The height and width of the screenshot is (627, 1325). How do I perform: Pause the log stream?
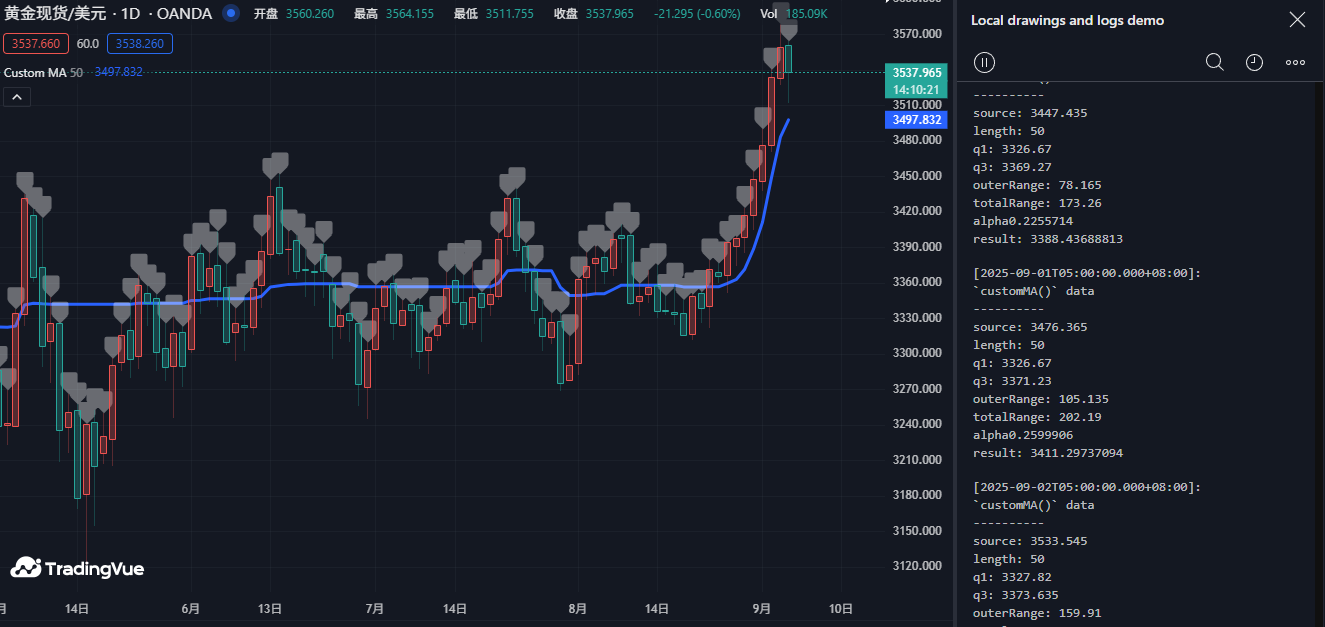coord(984,62)
